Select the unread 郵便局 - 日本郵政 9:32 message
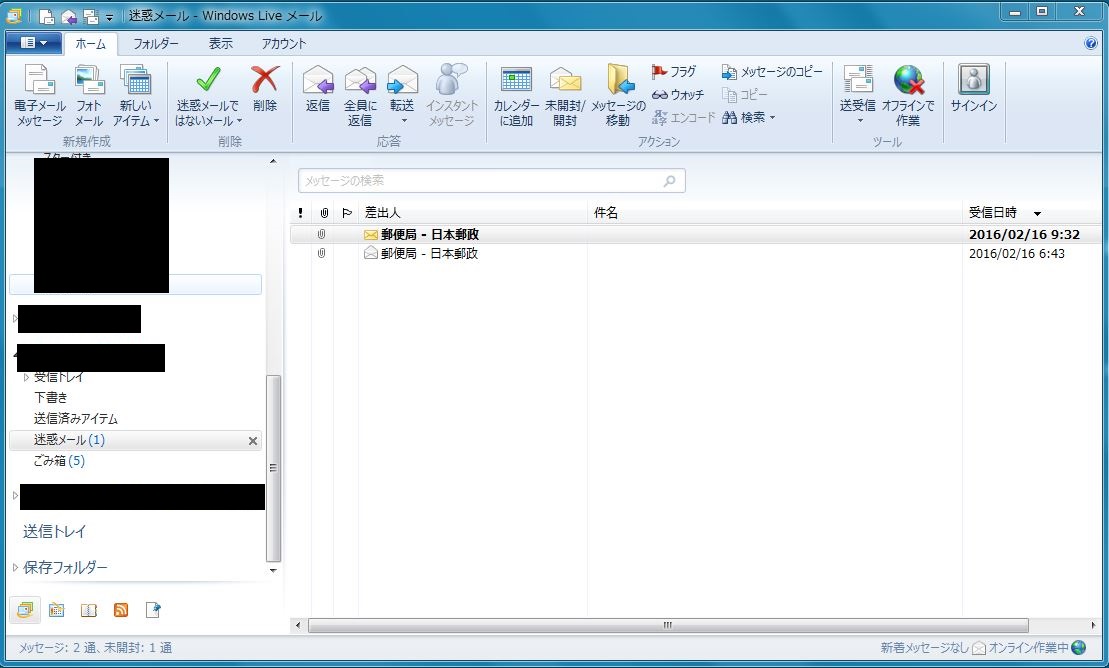This screenshot has width=1109, height=668. [x=696, y=234]
